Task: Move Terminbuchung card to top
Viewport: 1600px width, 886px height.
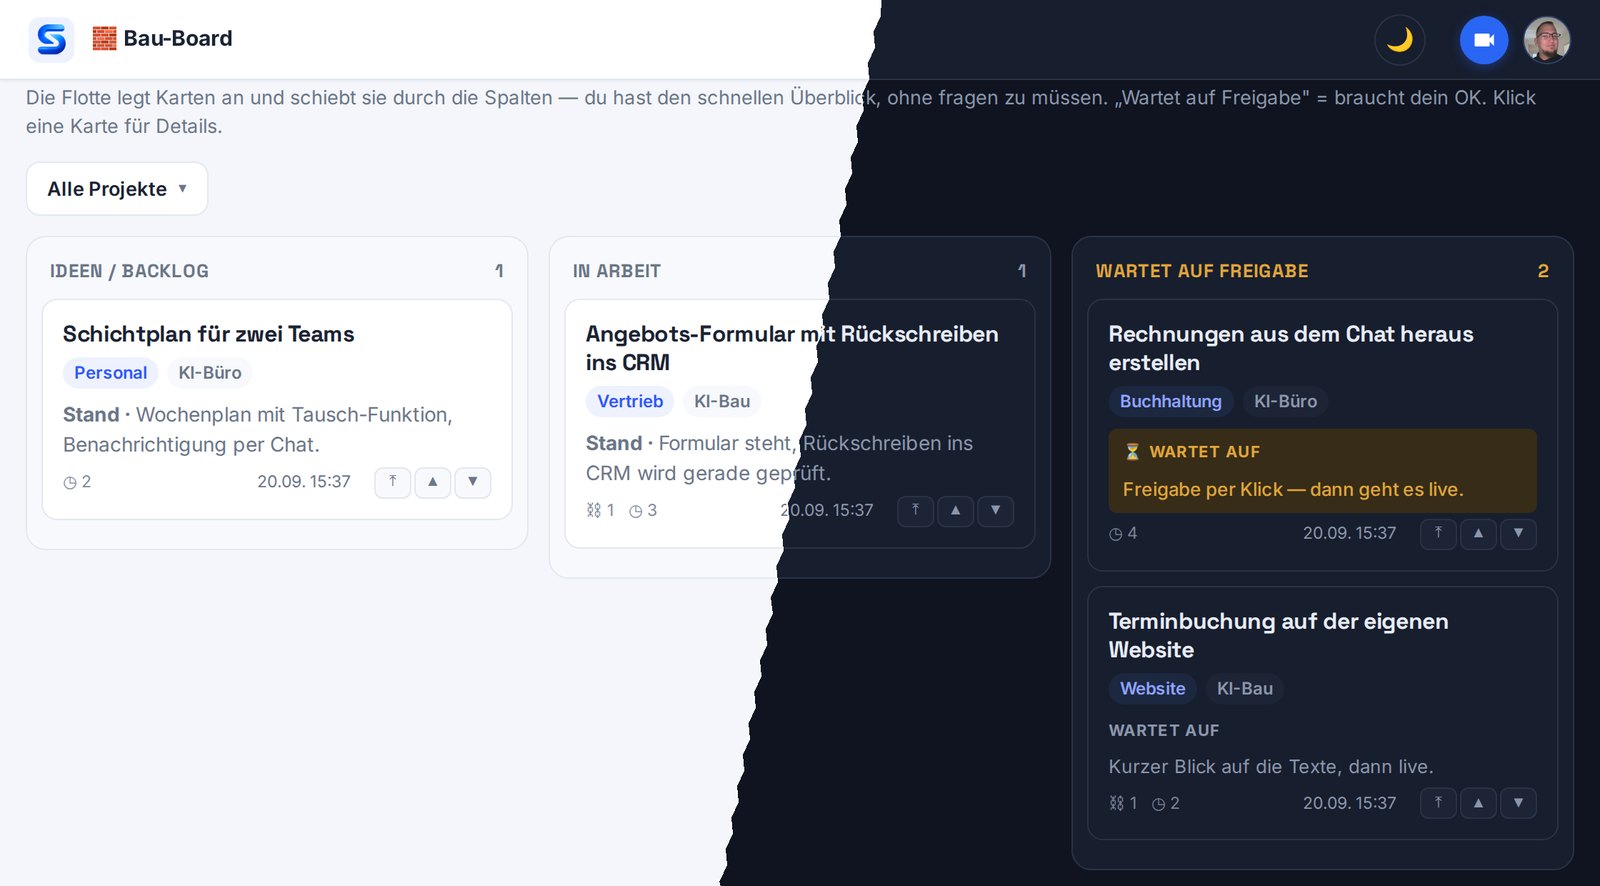Action: (1439, 803)
